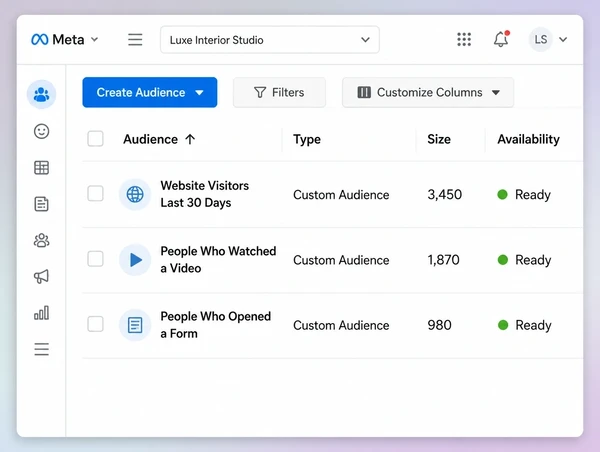Open the document page sidebar icon

41,204
